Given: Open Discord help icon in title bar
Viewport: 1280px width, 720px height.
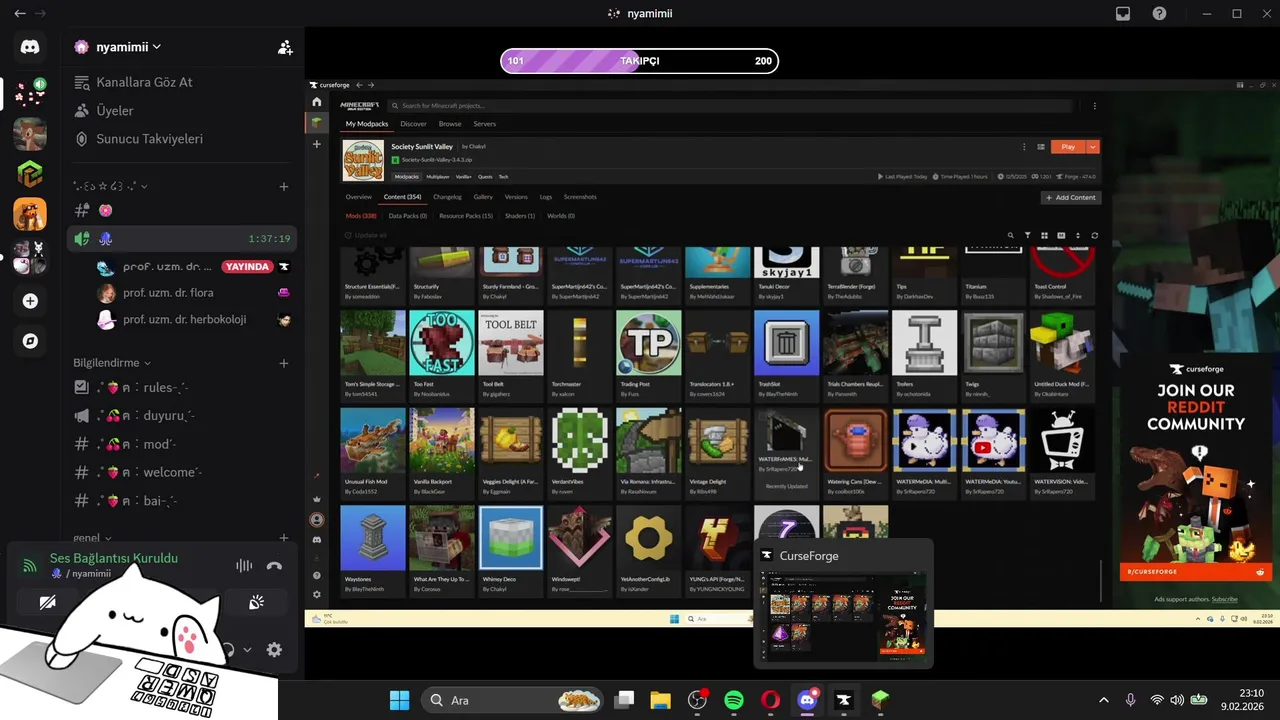Looking at the screenshot, I should 1159,14.
